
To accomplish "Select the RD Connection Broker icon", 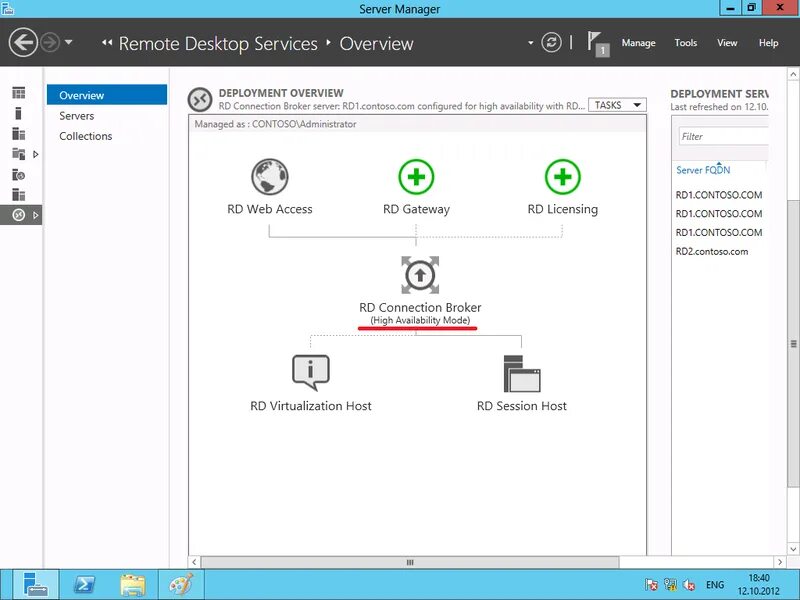I will click(420, 275).
